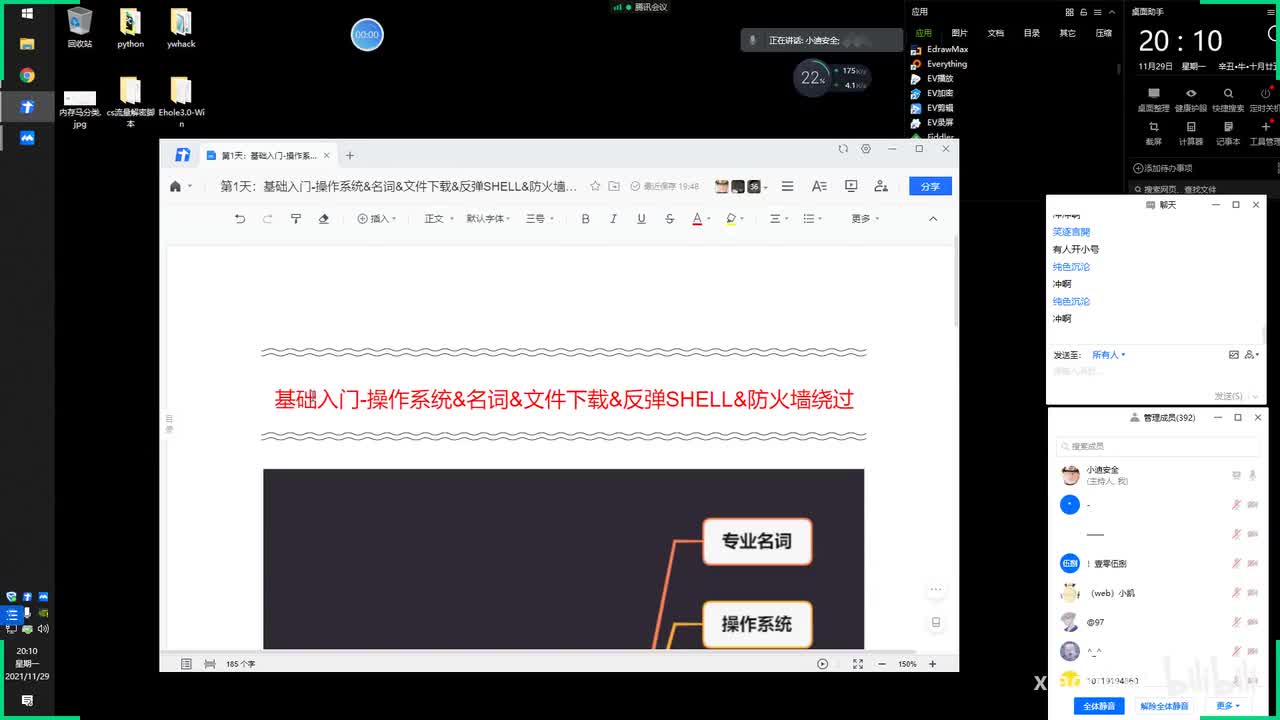The image size is (1280, 720).
Task: Zoom in with the plus button
Action: point(933,664)
